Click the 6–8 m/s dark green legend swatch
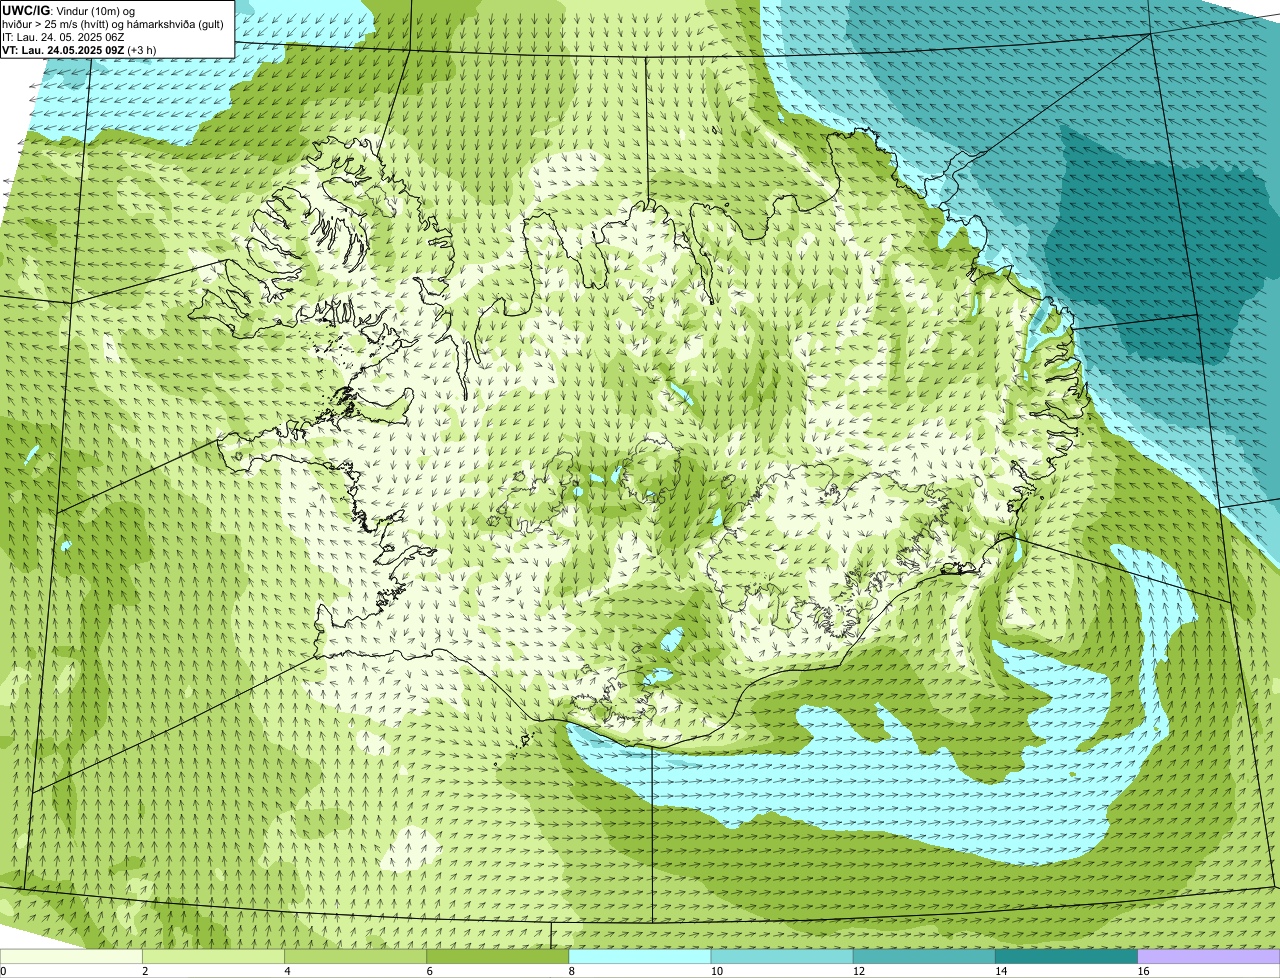1280x978 pixels. (497, 957)
